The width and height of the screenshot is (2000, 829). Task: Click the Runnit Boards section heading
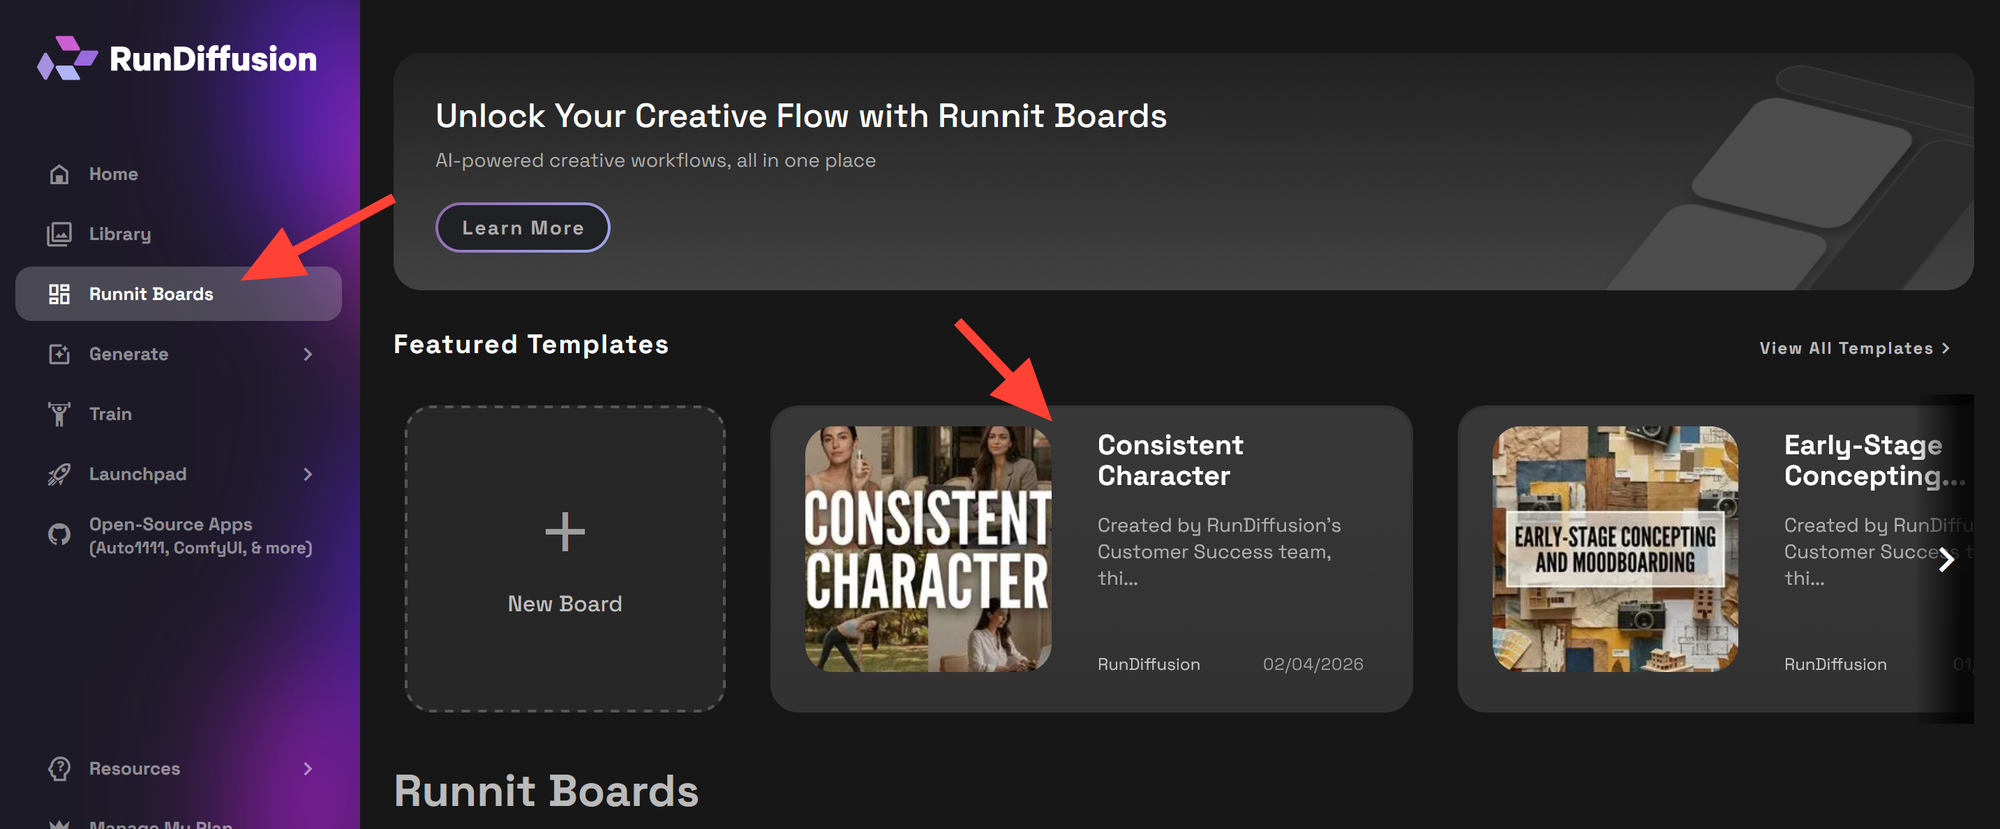pos(546,791)
